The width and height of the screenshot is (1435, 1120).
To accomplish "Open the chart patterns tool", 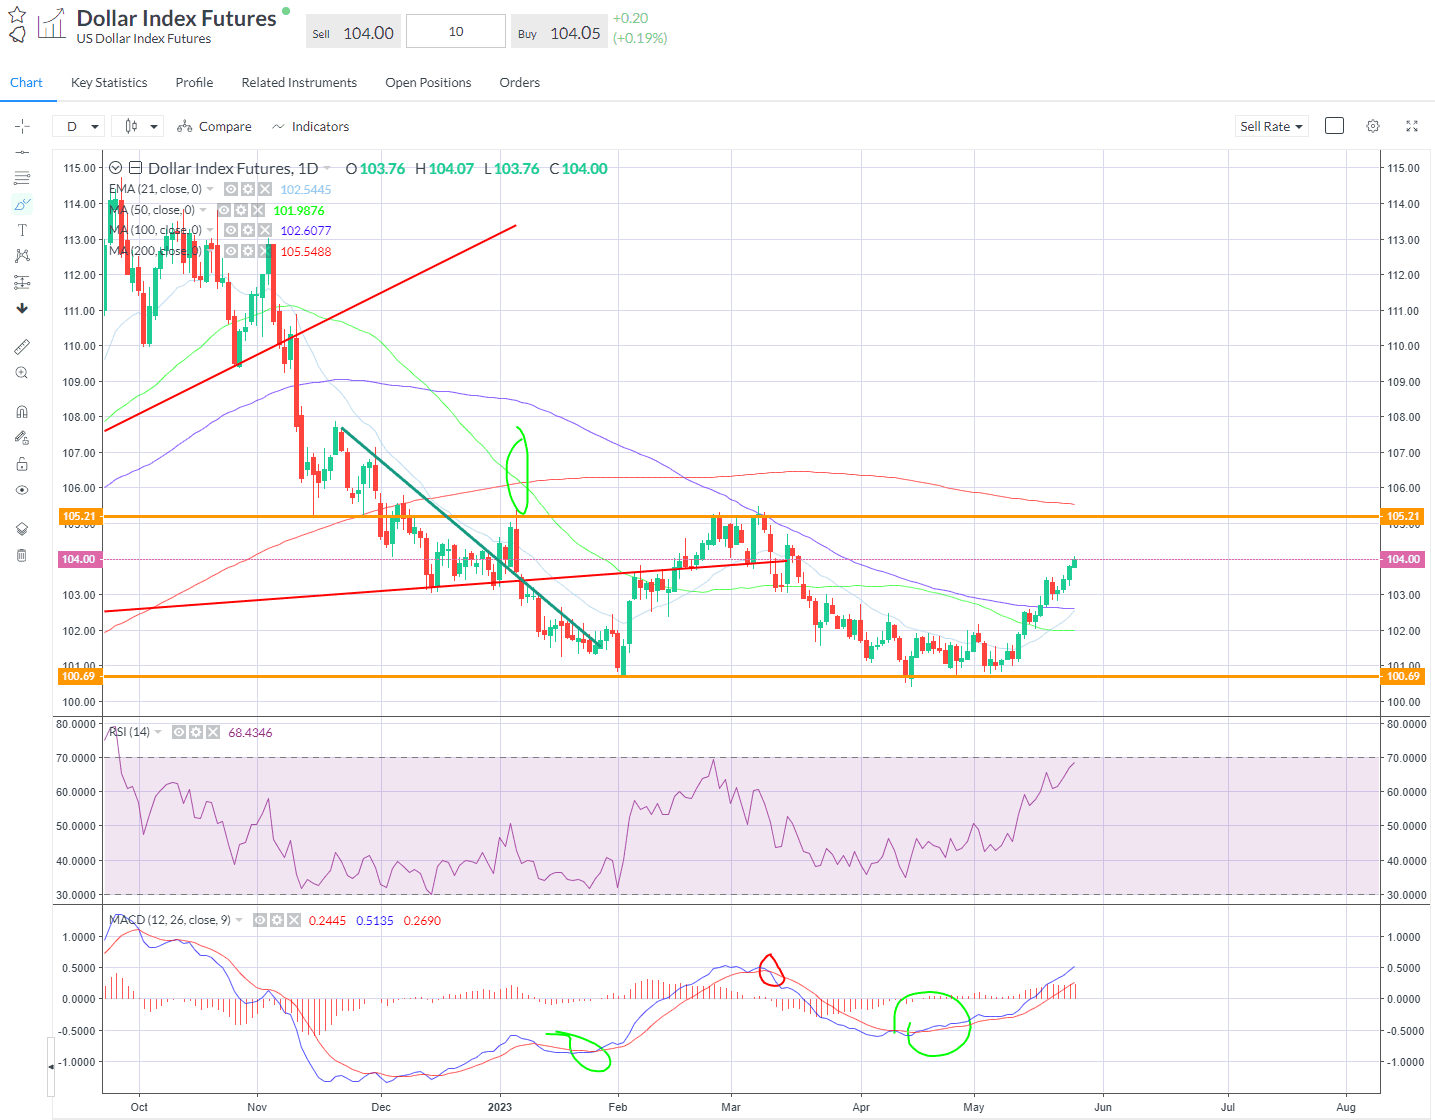I will [22, 256].
